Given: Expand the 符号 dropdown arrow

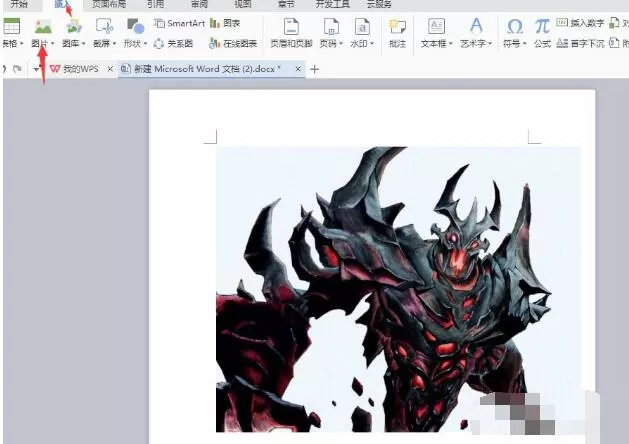Looking at the screenshot, I should point(524,43).
